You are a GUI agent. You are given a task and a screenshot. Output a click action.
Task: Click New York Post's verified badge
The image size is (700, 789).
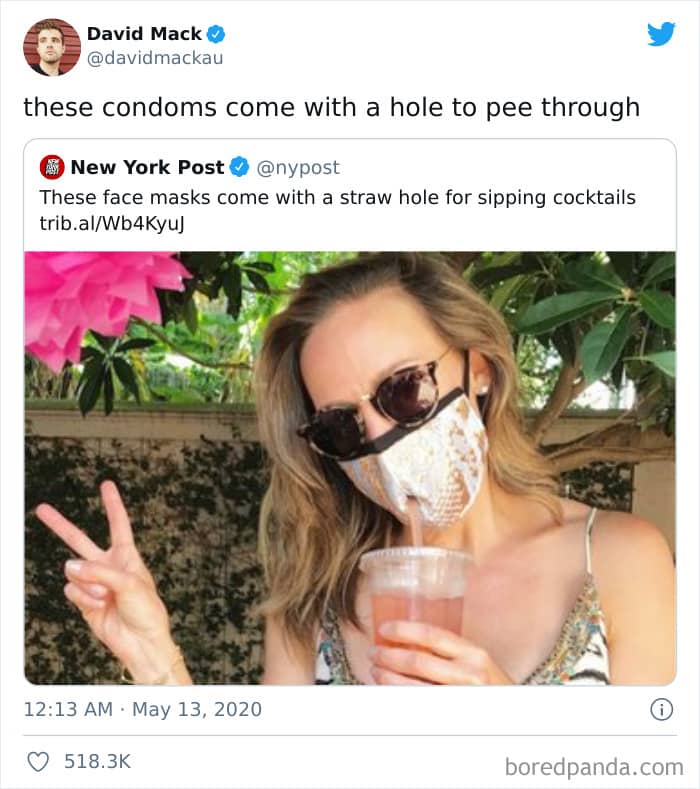[x=240, y=167]
